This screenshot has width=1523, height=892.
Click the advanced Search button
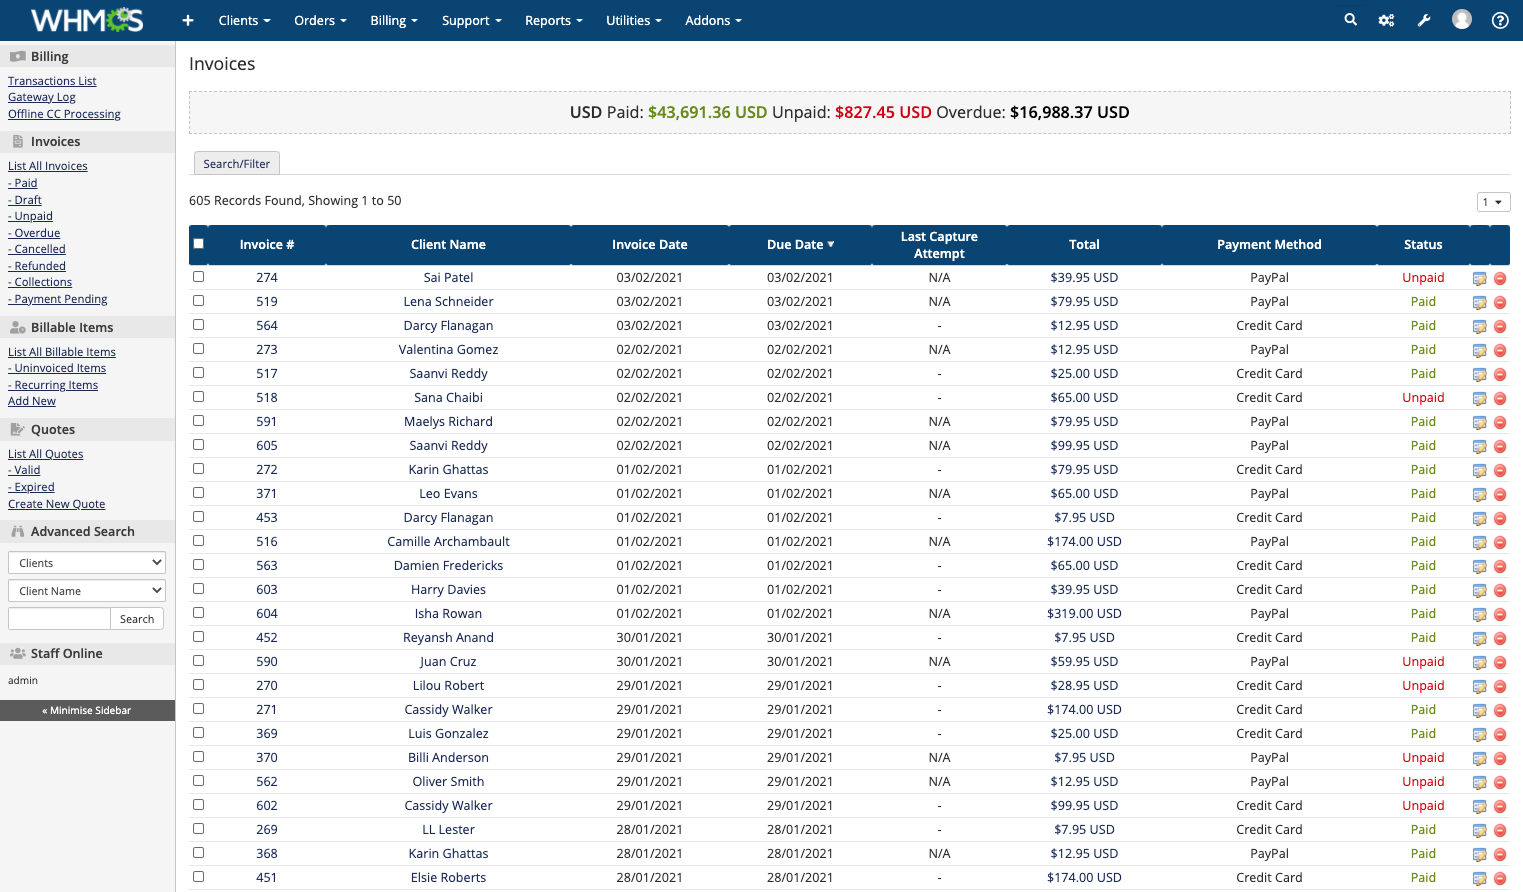137,619
